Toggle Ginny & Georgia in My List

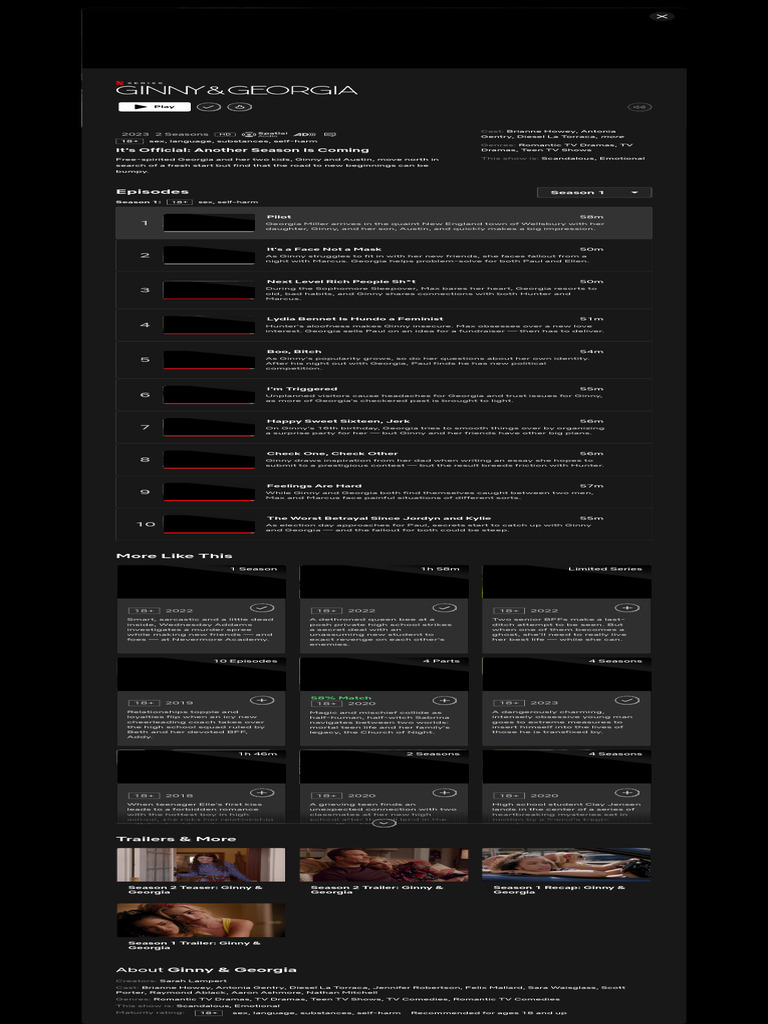[x=209, y=106]
